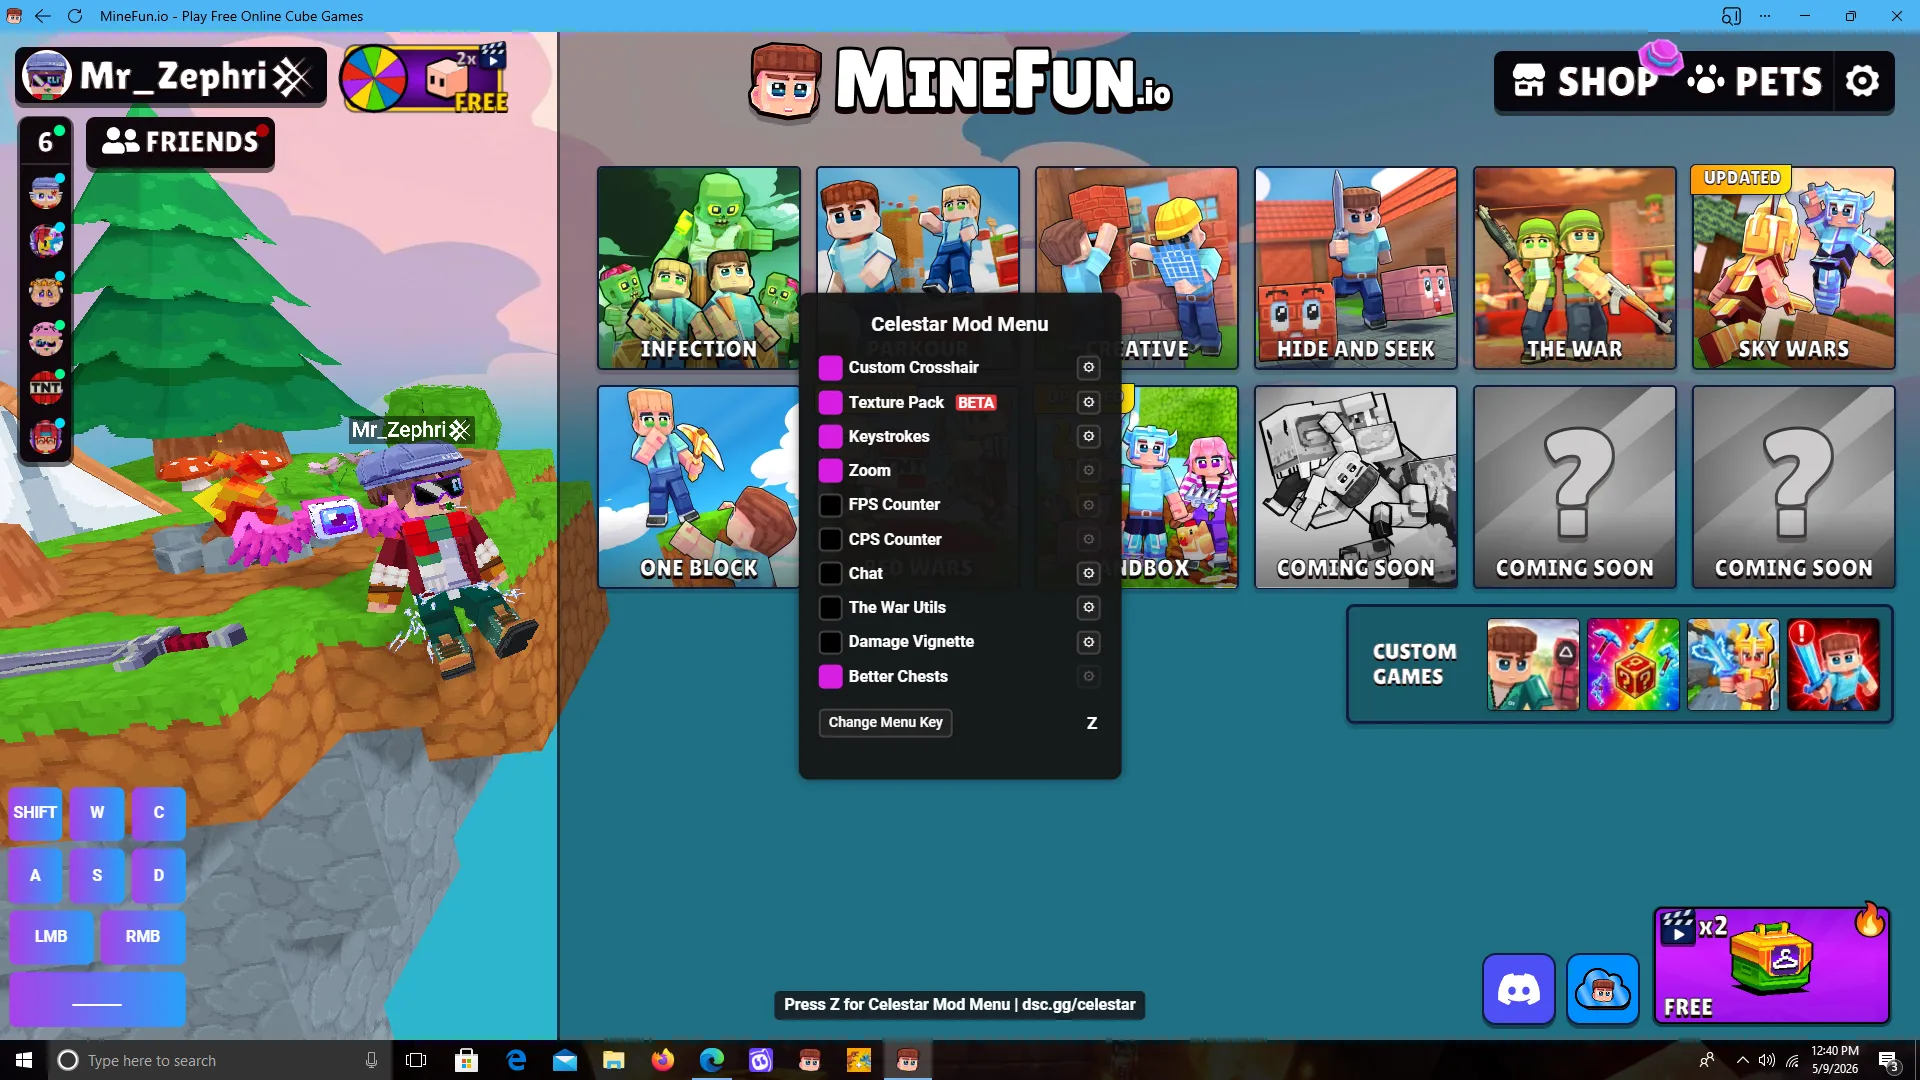The image size is (1920, 1080).
Task: Open the SHOP menu
Action: [1585, 81]
